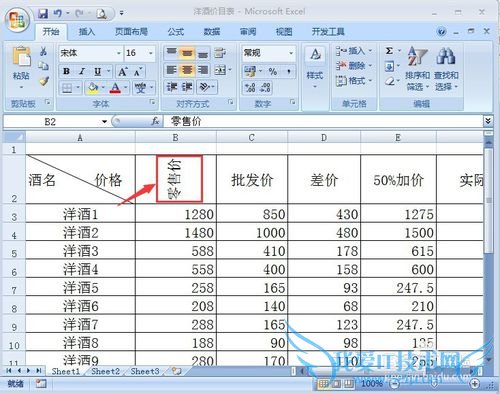Toggle Underline formatting
The width and height of the screenshot is (500, 394).
click(97, 71)
